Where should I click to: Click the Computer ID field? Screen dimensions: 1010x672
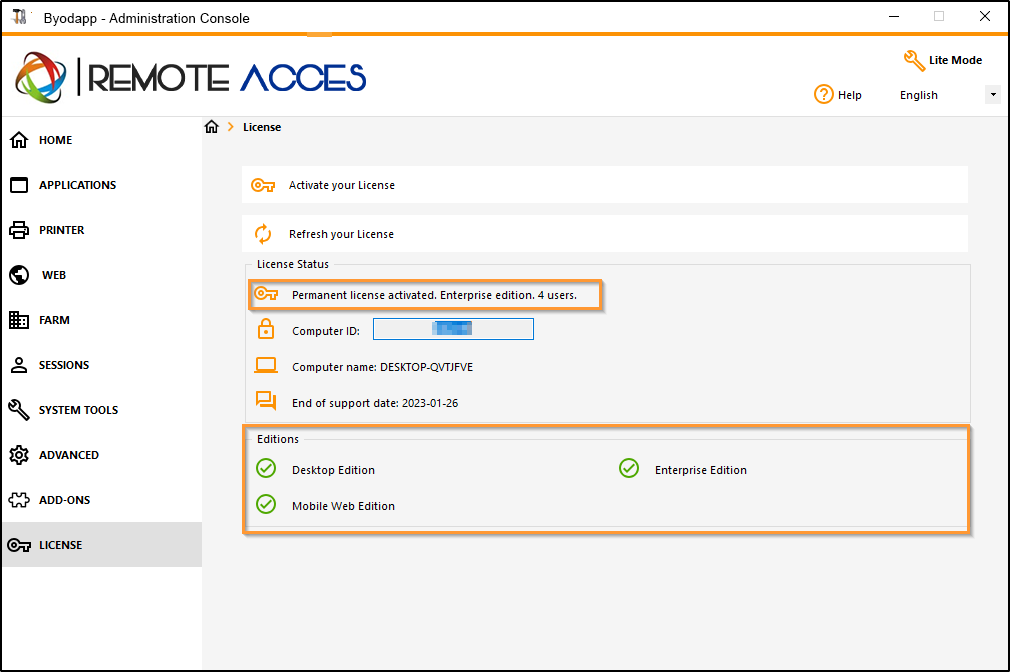[x=453, y=329]
